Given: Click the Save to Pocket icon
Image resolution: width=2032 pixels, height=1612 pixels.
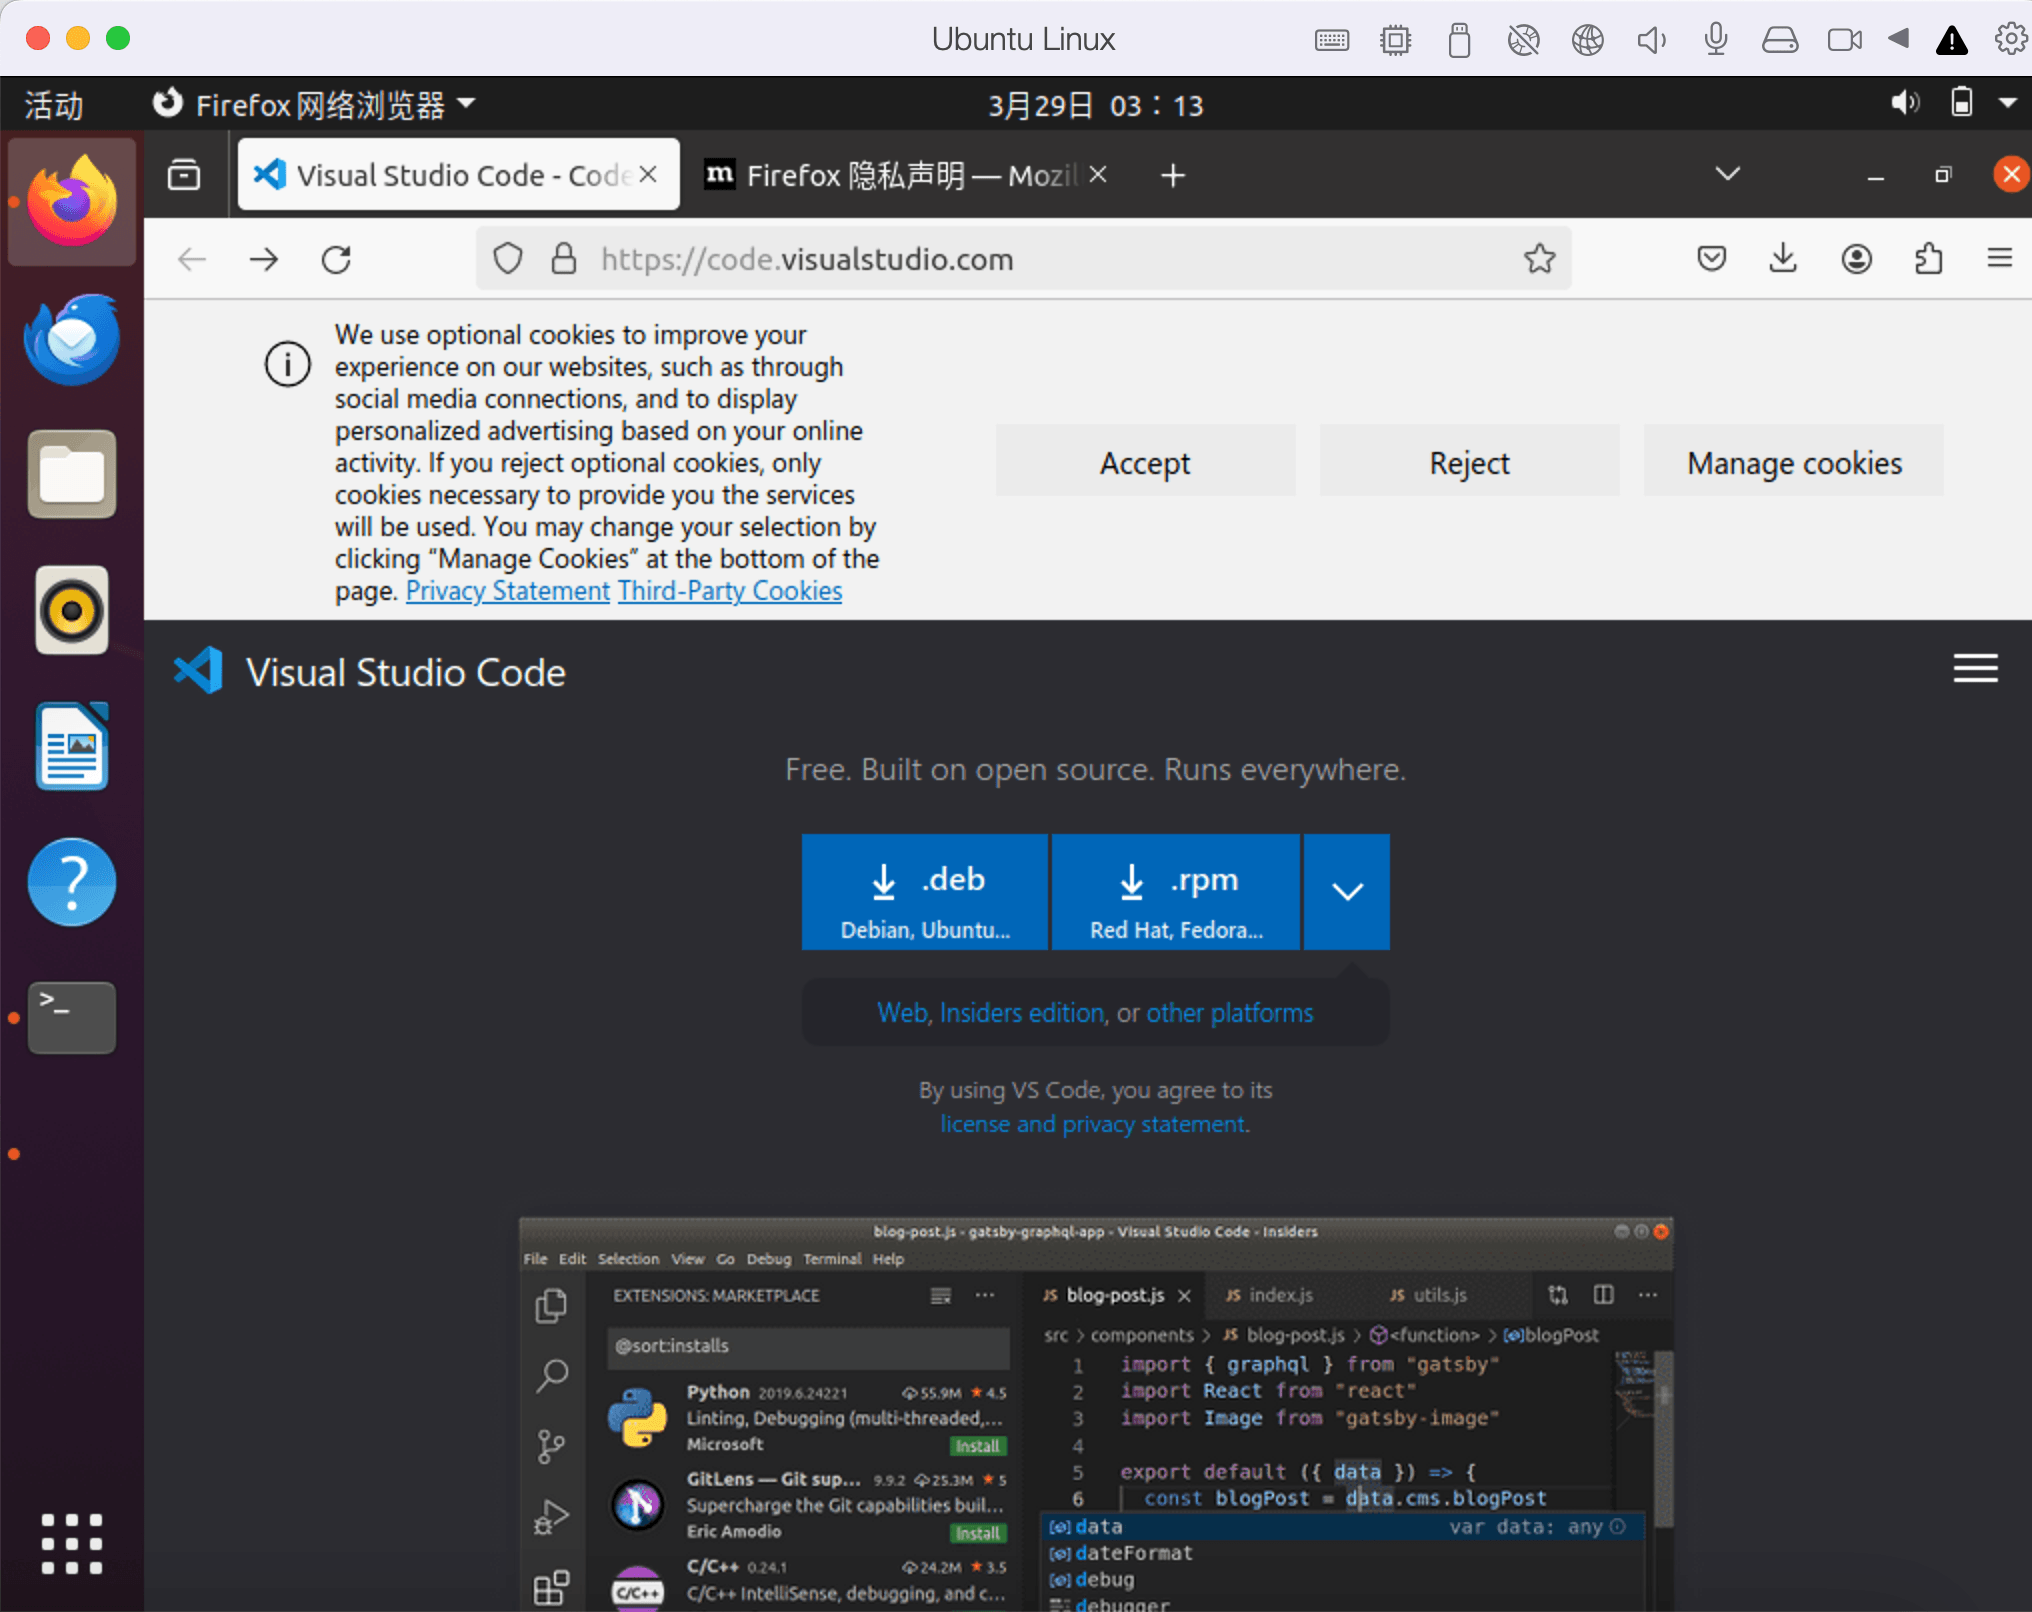Looking at the screenshot, I should pyautogui.click(x=1711, y=259).
